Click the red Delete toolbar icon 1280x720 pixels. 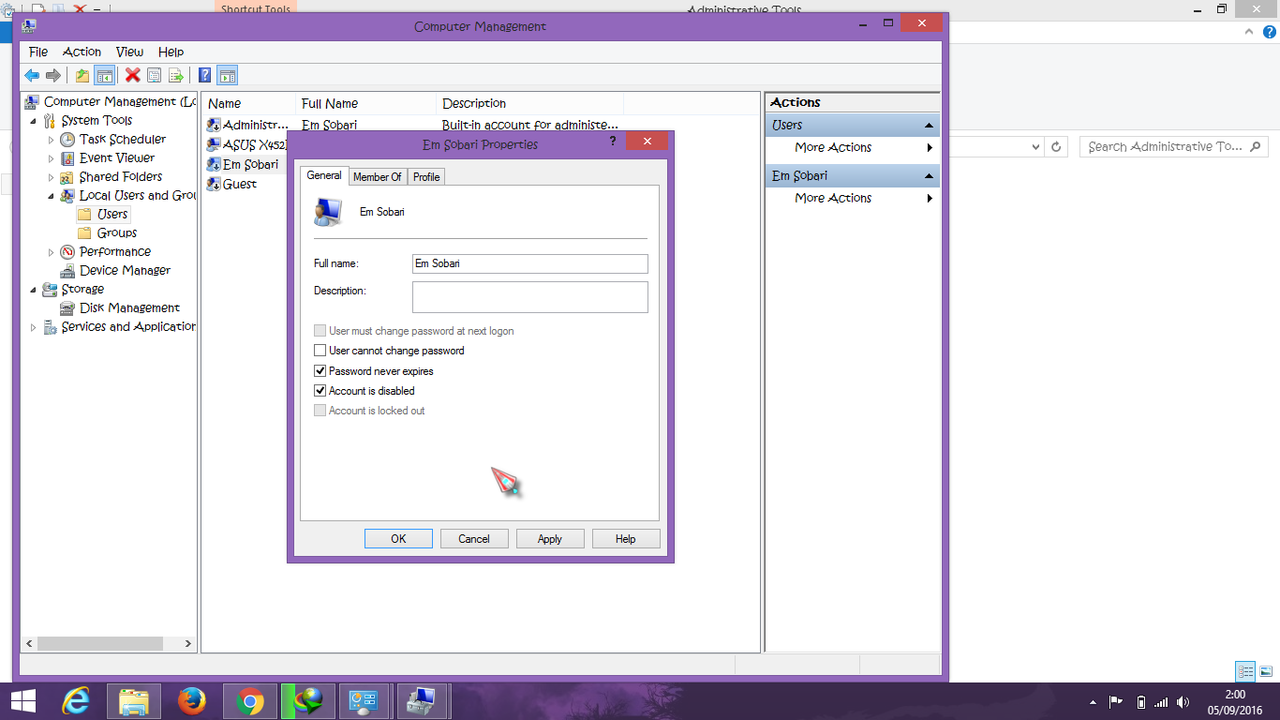coord(132,75)
